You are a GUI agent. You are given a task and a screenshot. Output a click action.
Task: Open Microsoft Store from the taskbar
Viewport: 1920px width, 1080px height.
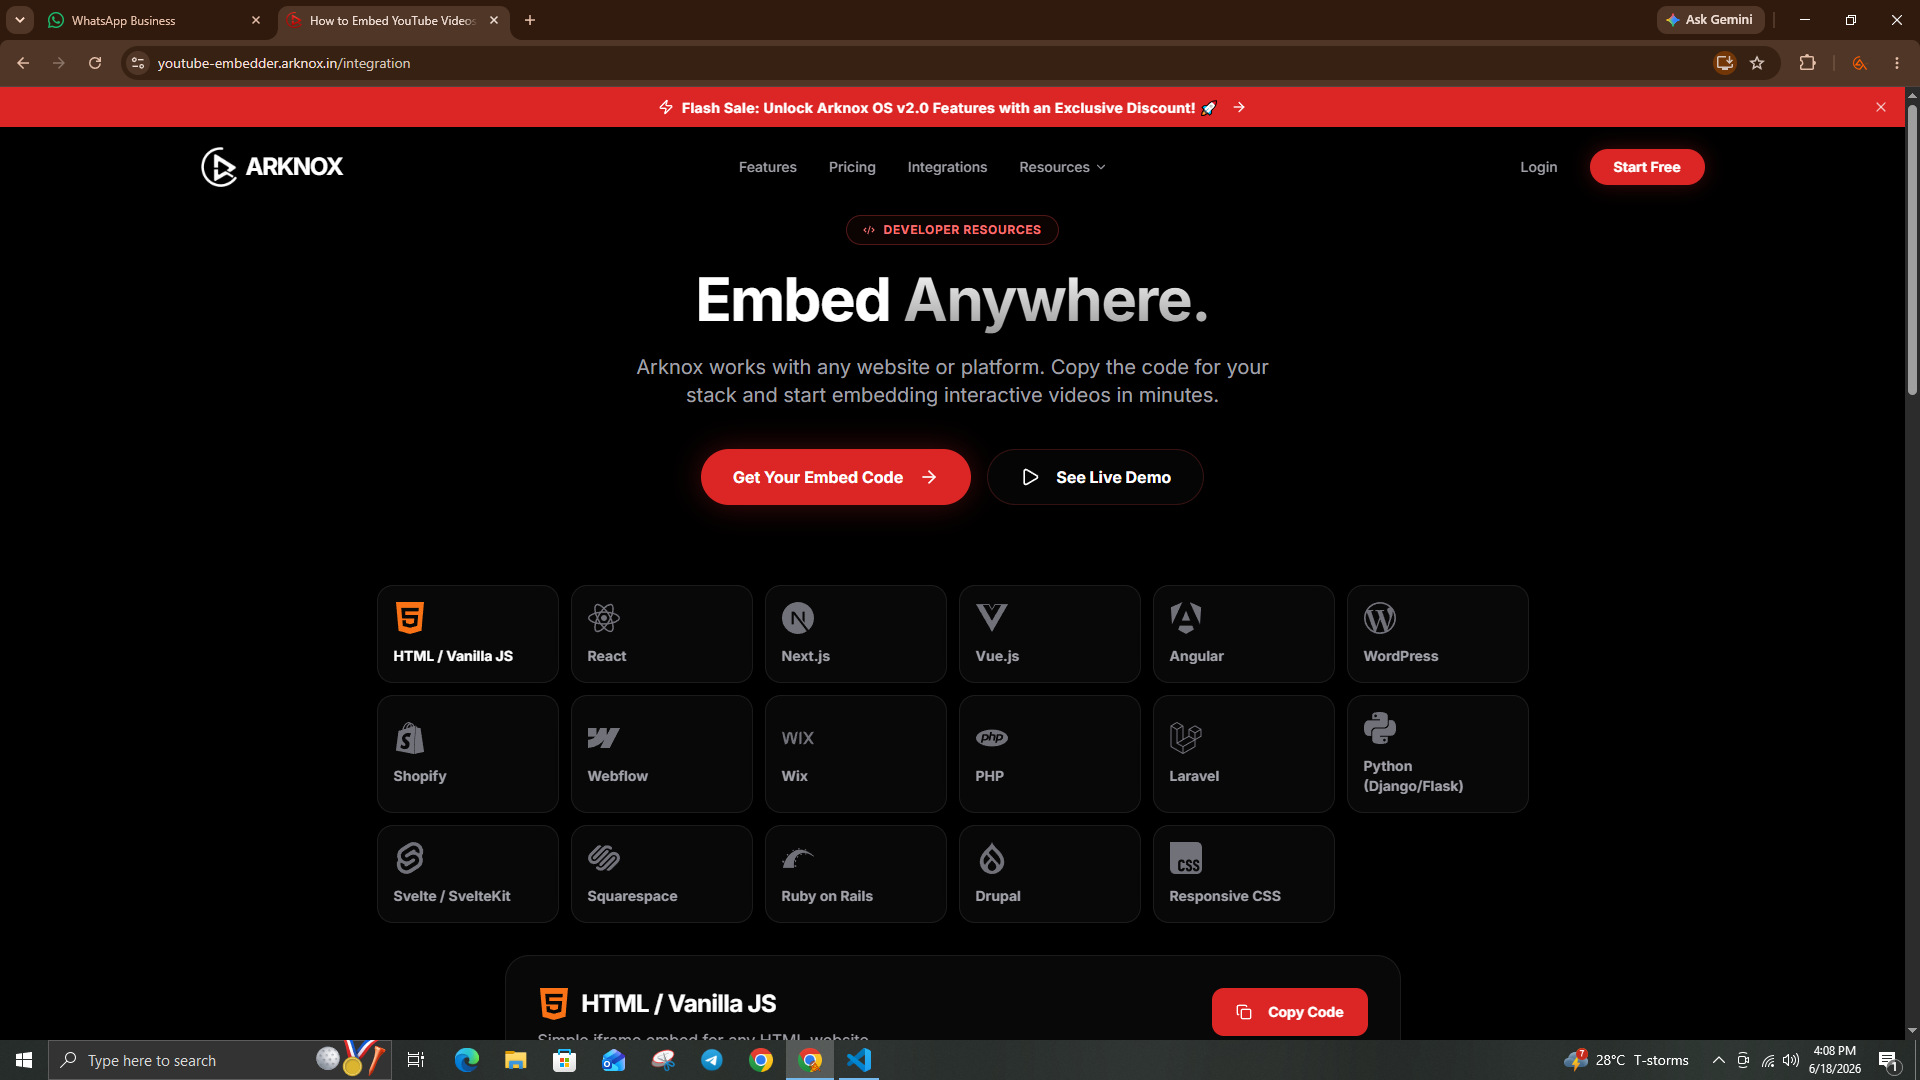tap(564, 1060)
